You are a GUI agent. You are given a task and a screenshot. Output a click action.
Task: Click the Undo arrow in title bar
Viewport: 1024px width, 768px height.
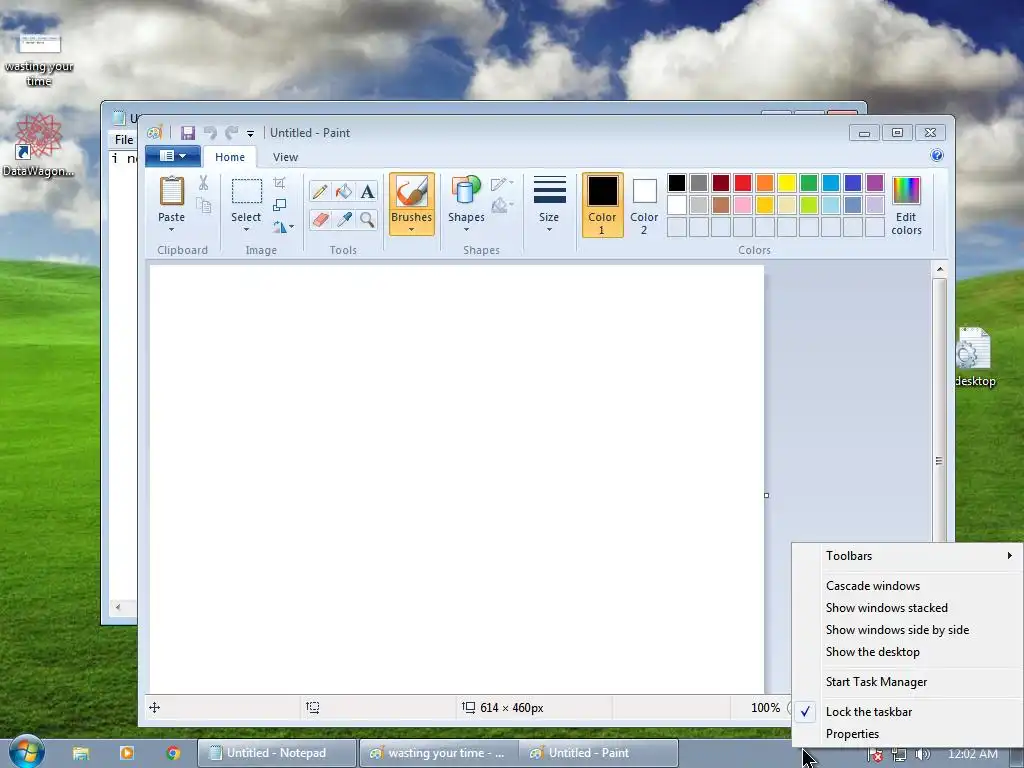coord(210,133)
